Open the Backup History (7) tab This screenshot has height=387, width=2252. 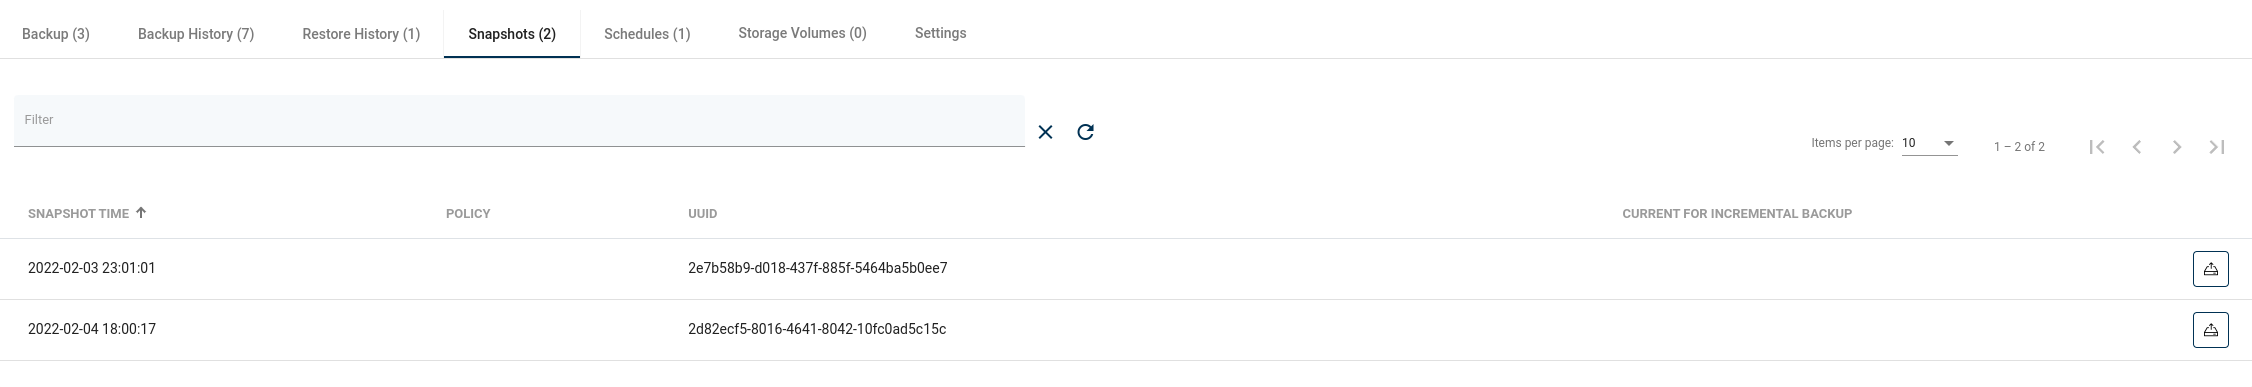196,34
